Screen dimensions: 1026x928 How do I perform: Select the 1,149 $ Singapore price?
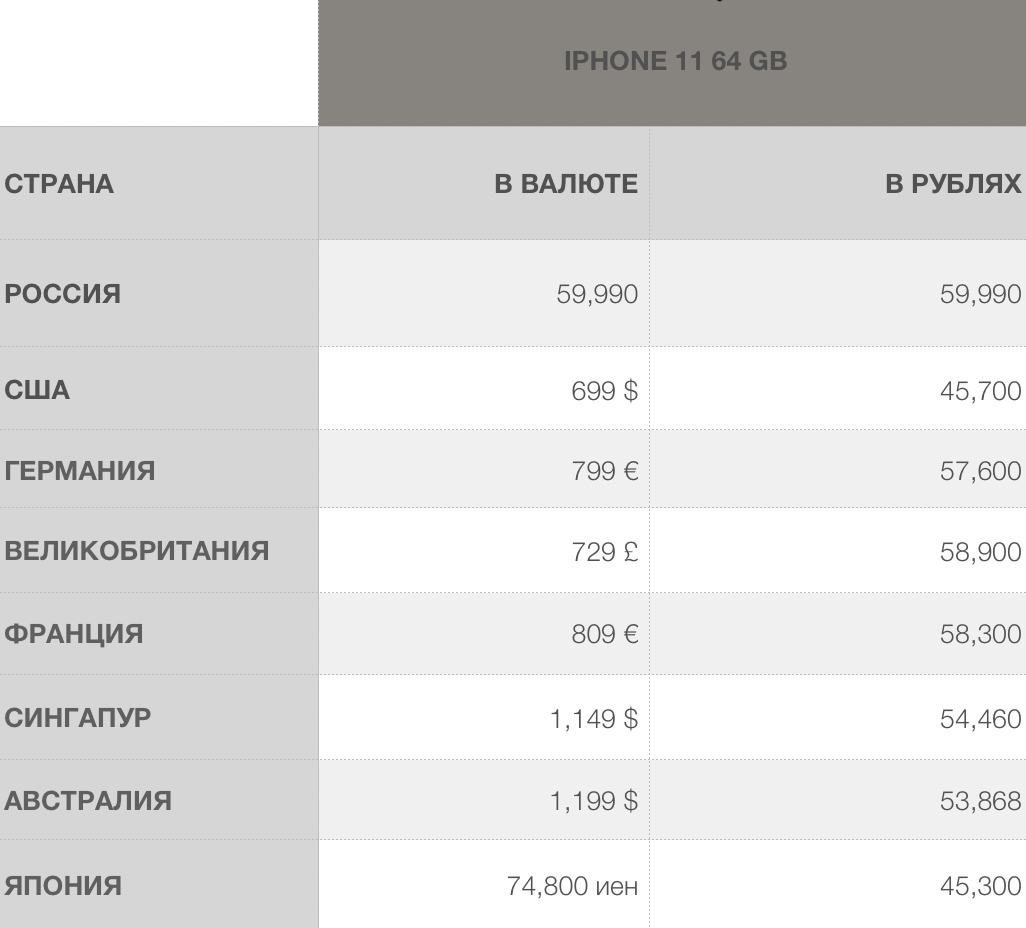593,718
